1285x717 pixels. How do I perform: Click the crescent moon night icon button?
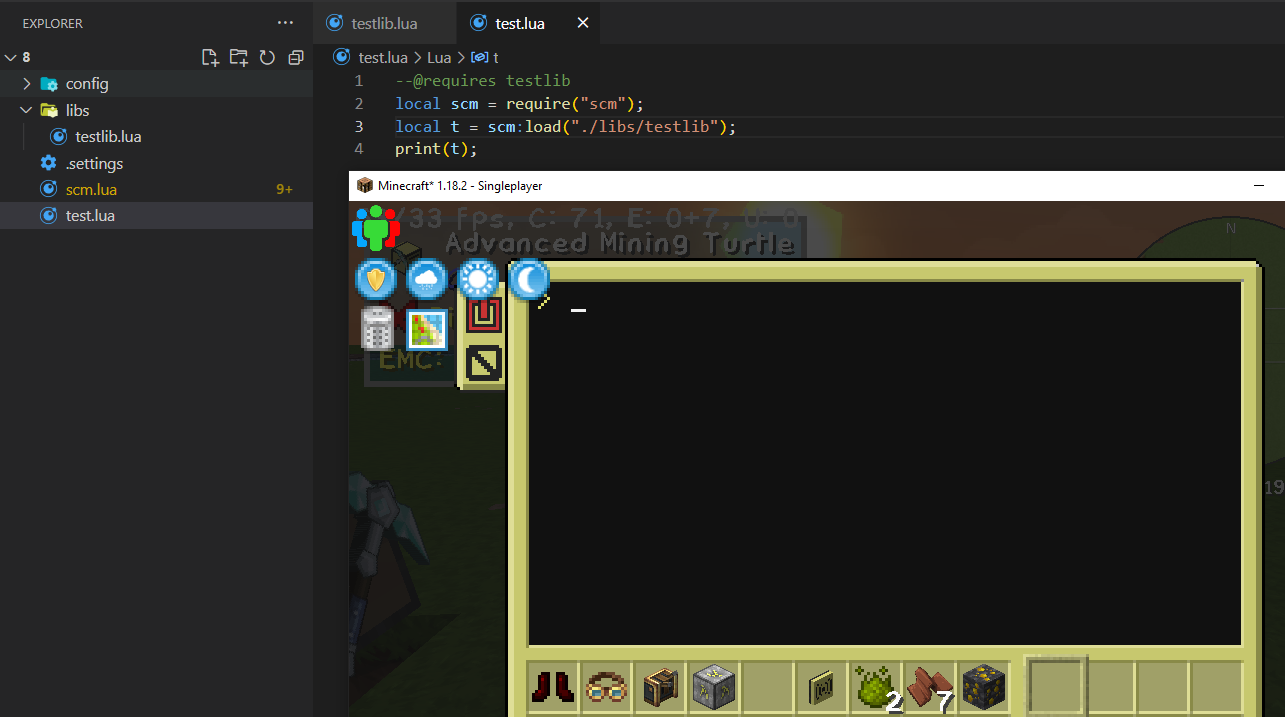point(529,280)
